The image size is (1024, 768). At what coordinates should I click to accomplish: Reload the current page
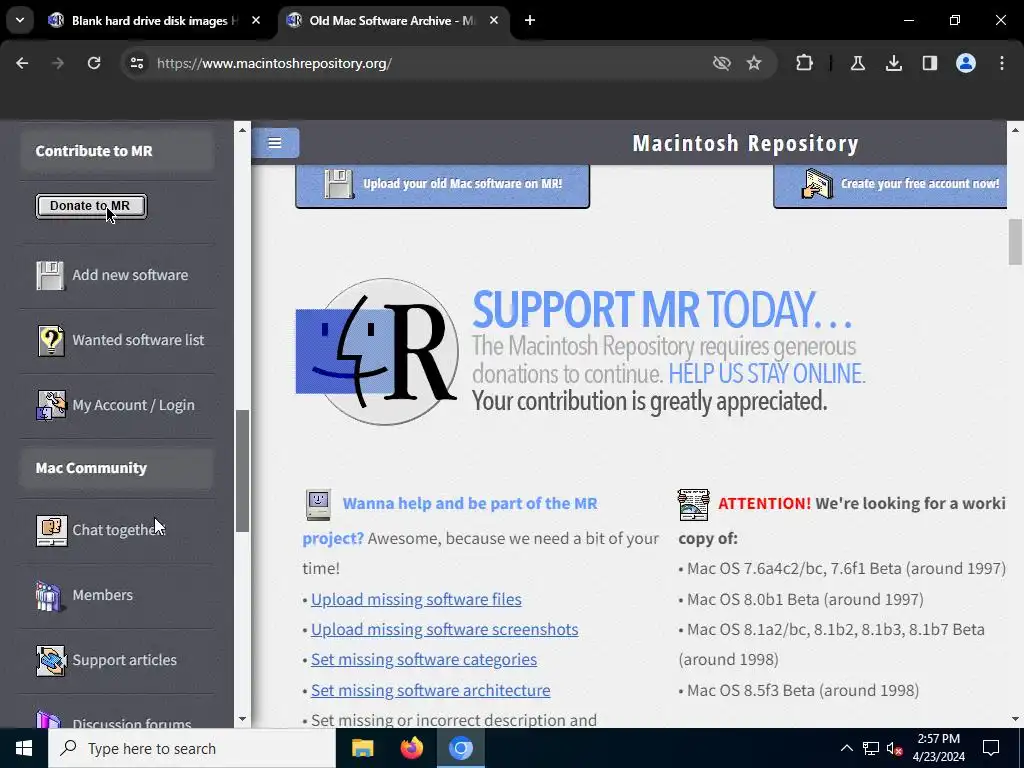coord(94,63)
